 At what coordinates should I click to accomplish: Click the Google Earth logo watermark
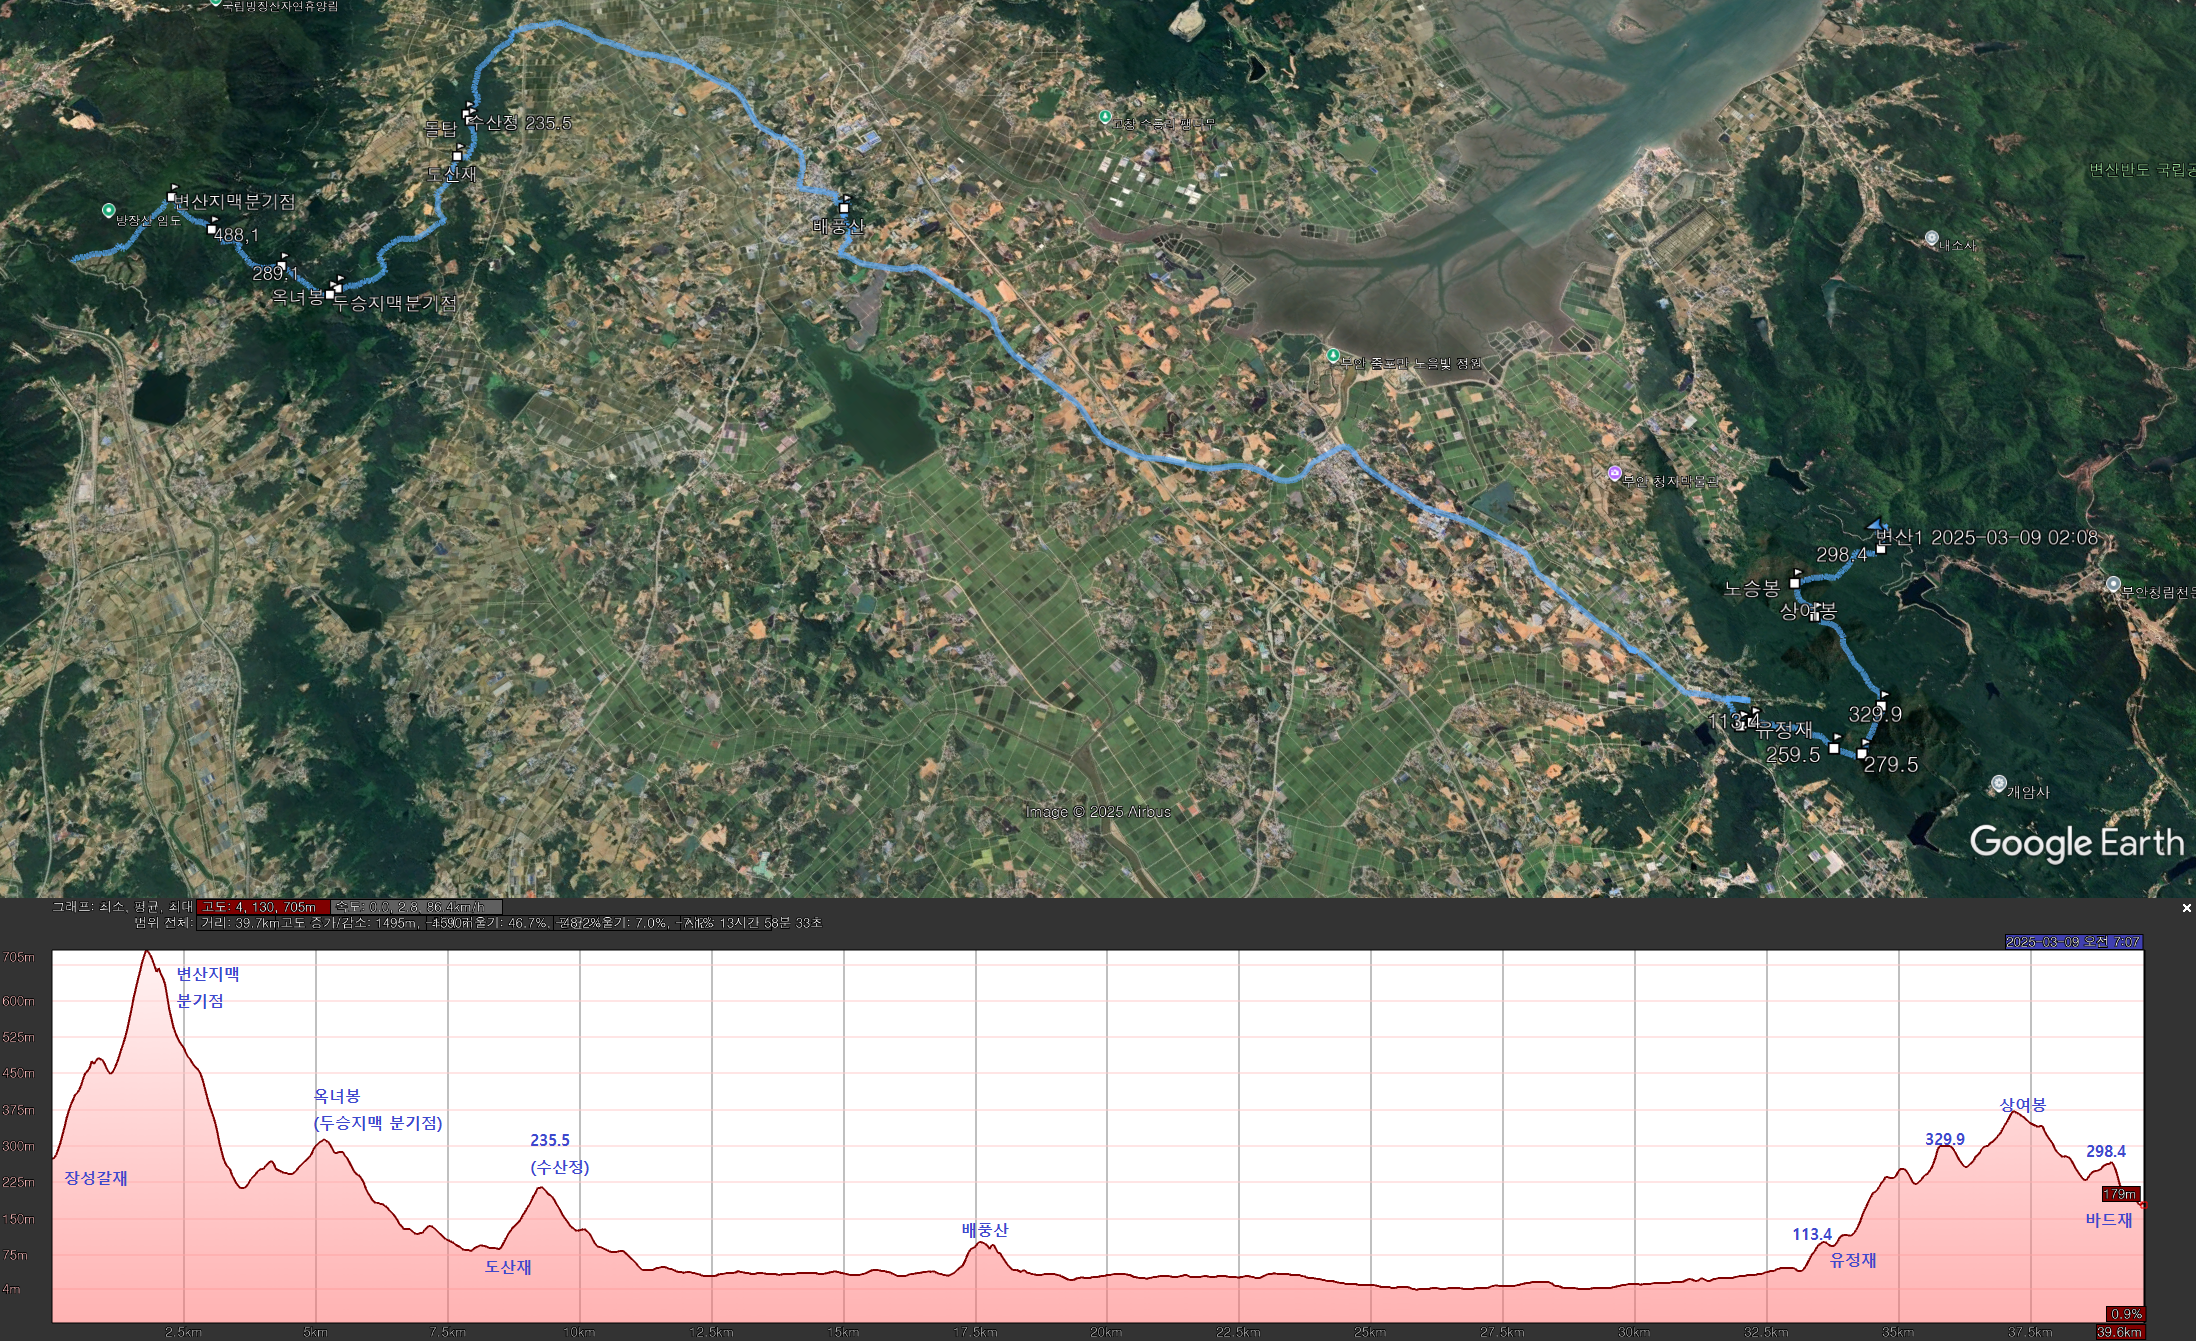point(2076,843)
